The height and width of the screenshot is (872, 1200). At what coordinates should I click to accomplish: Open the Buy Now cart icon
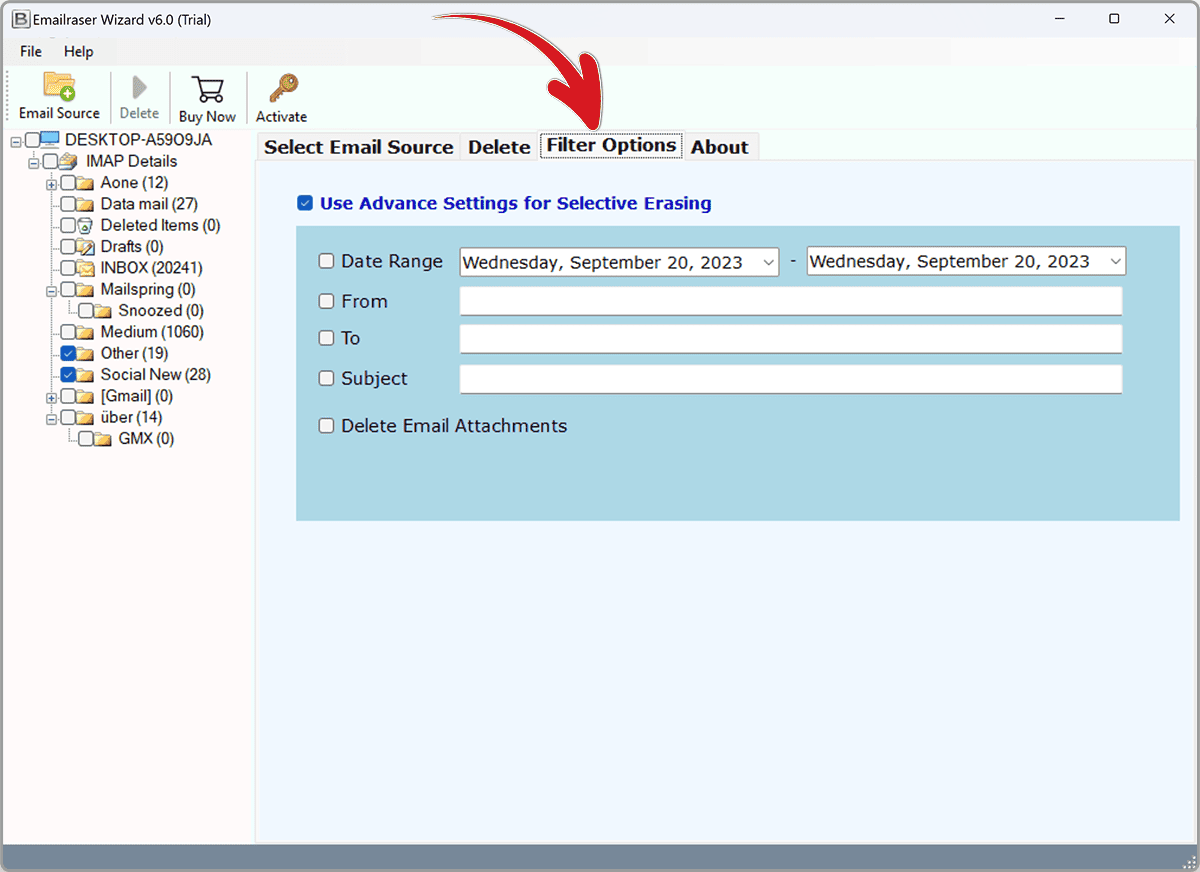[x=207, y=90]
